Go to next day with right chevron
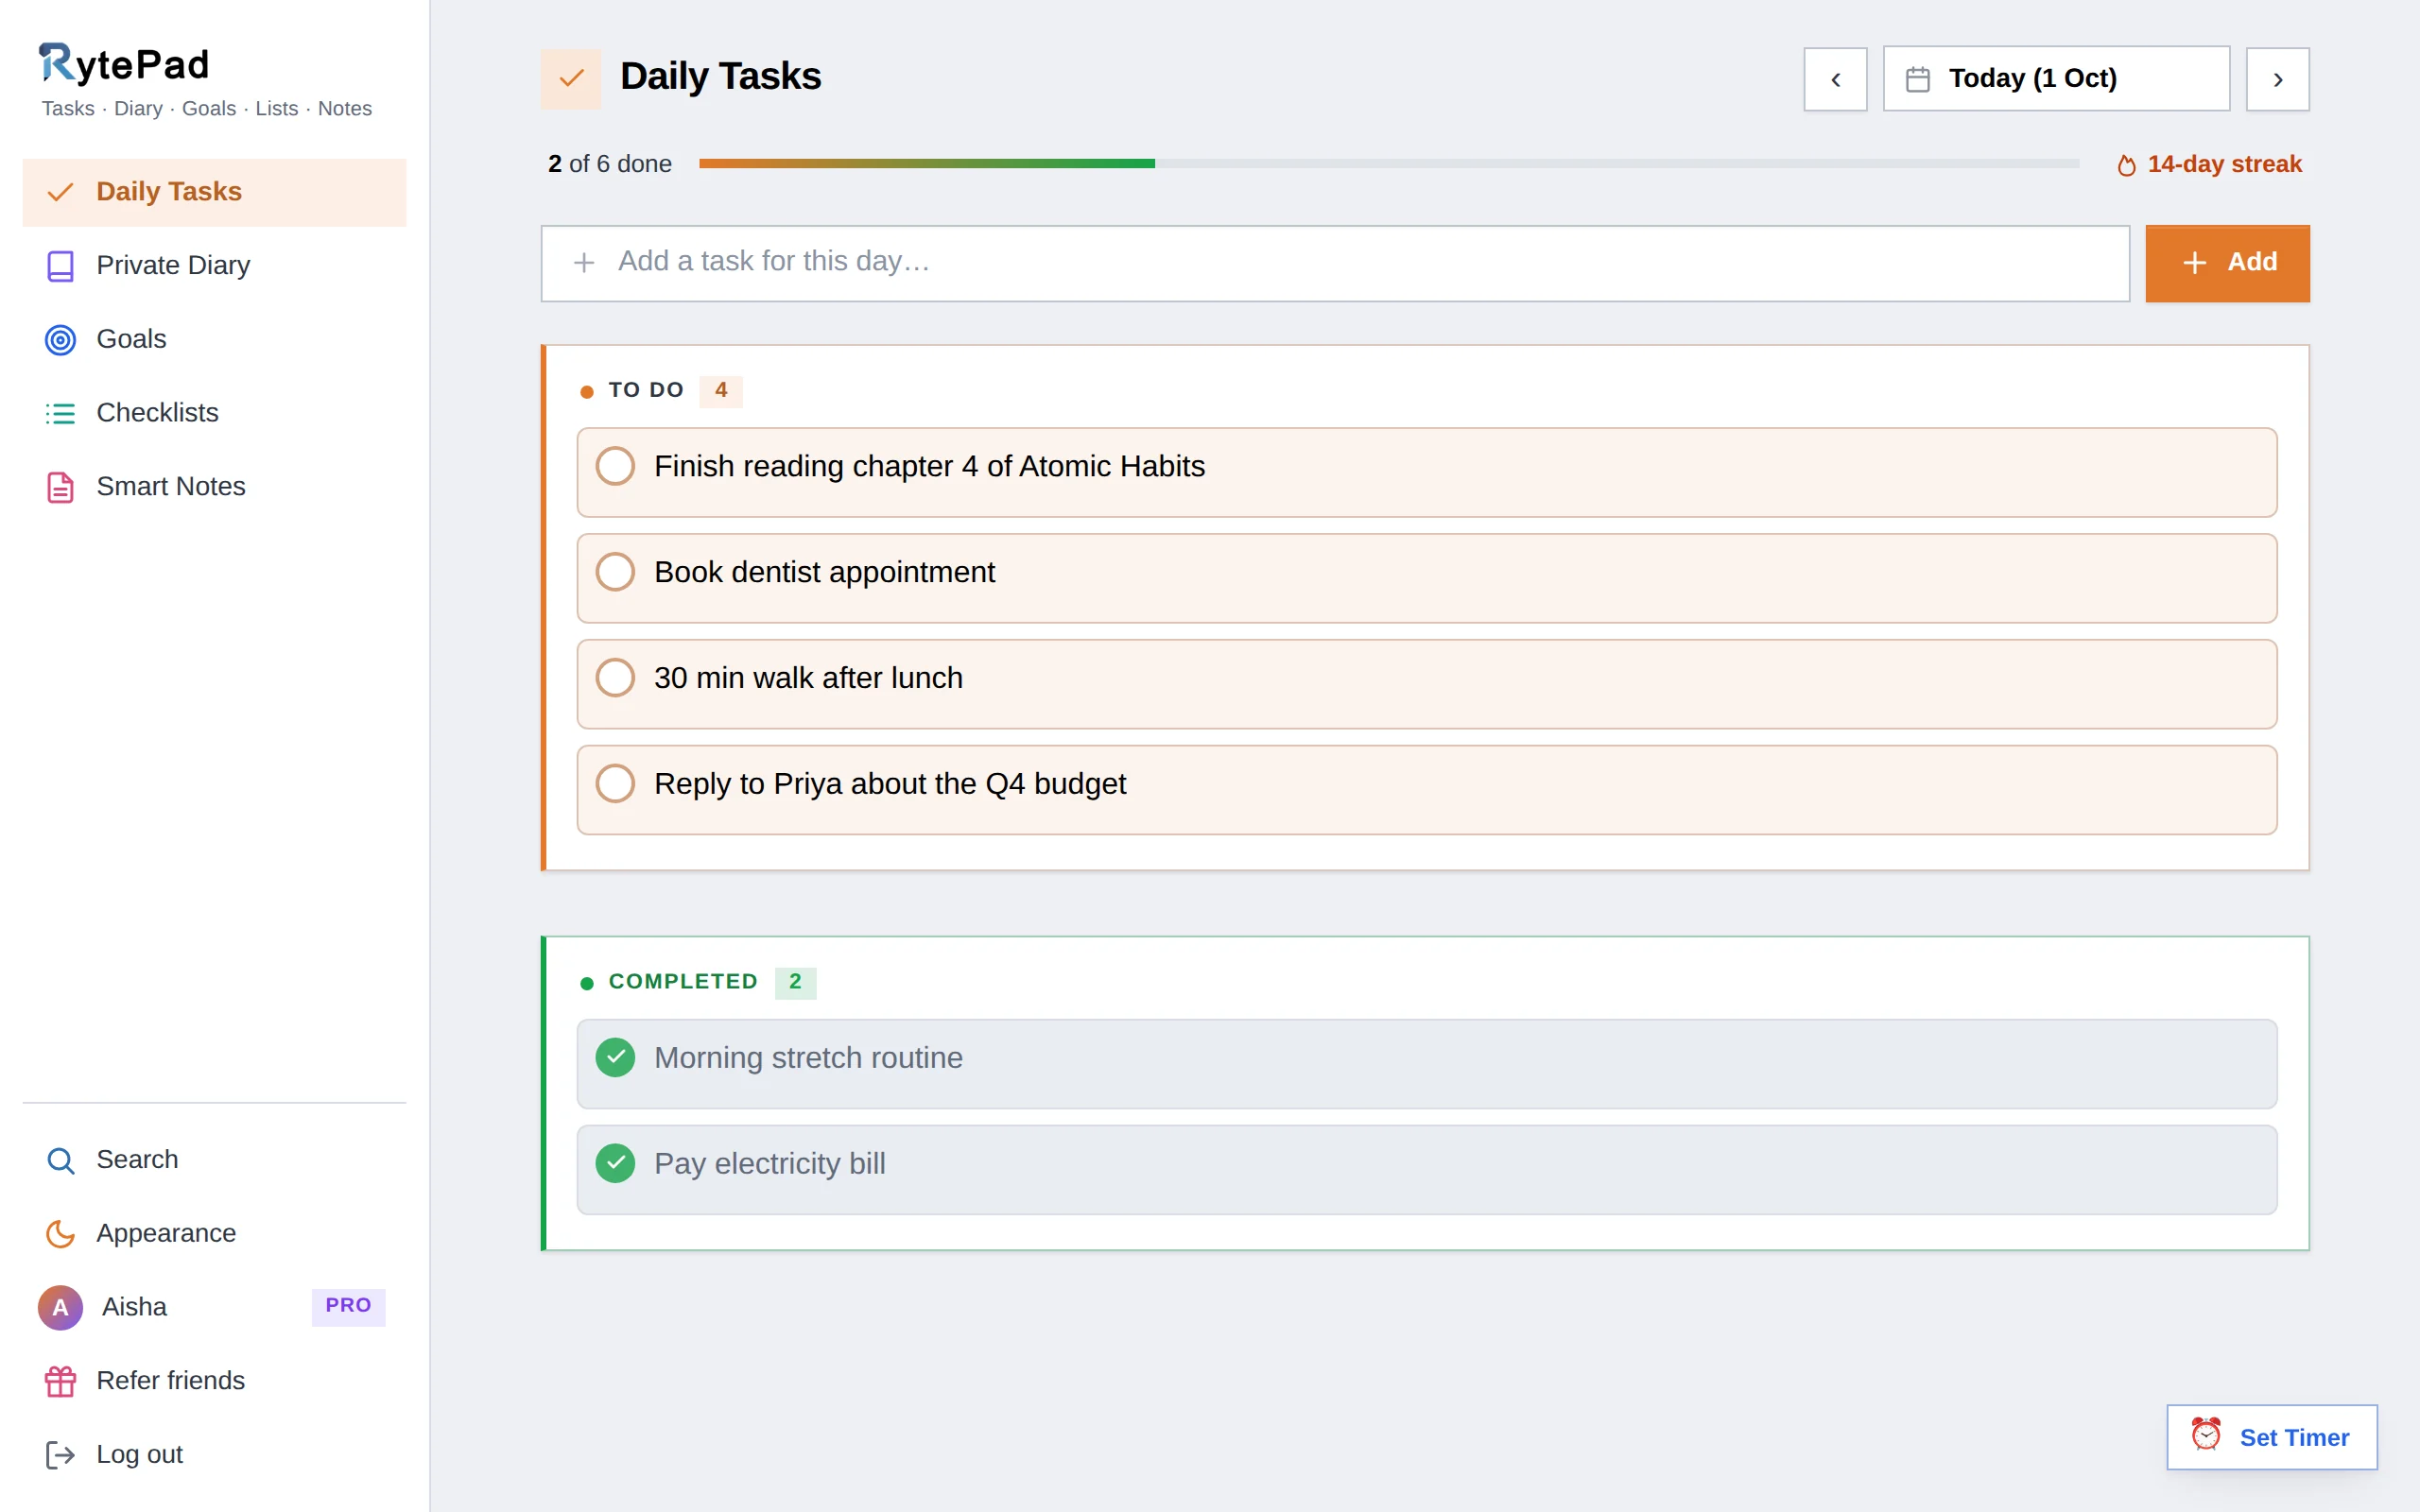Screen dimensions: 2420x1512 pos(2277,79)
